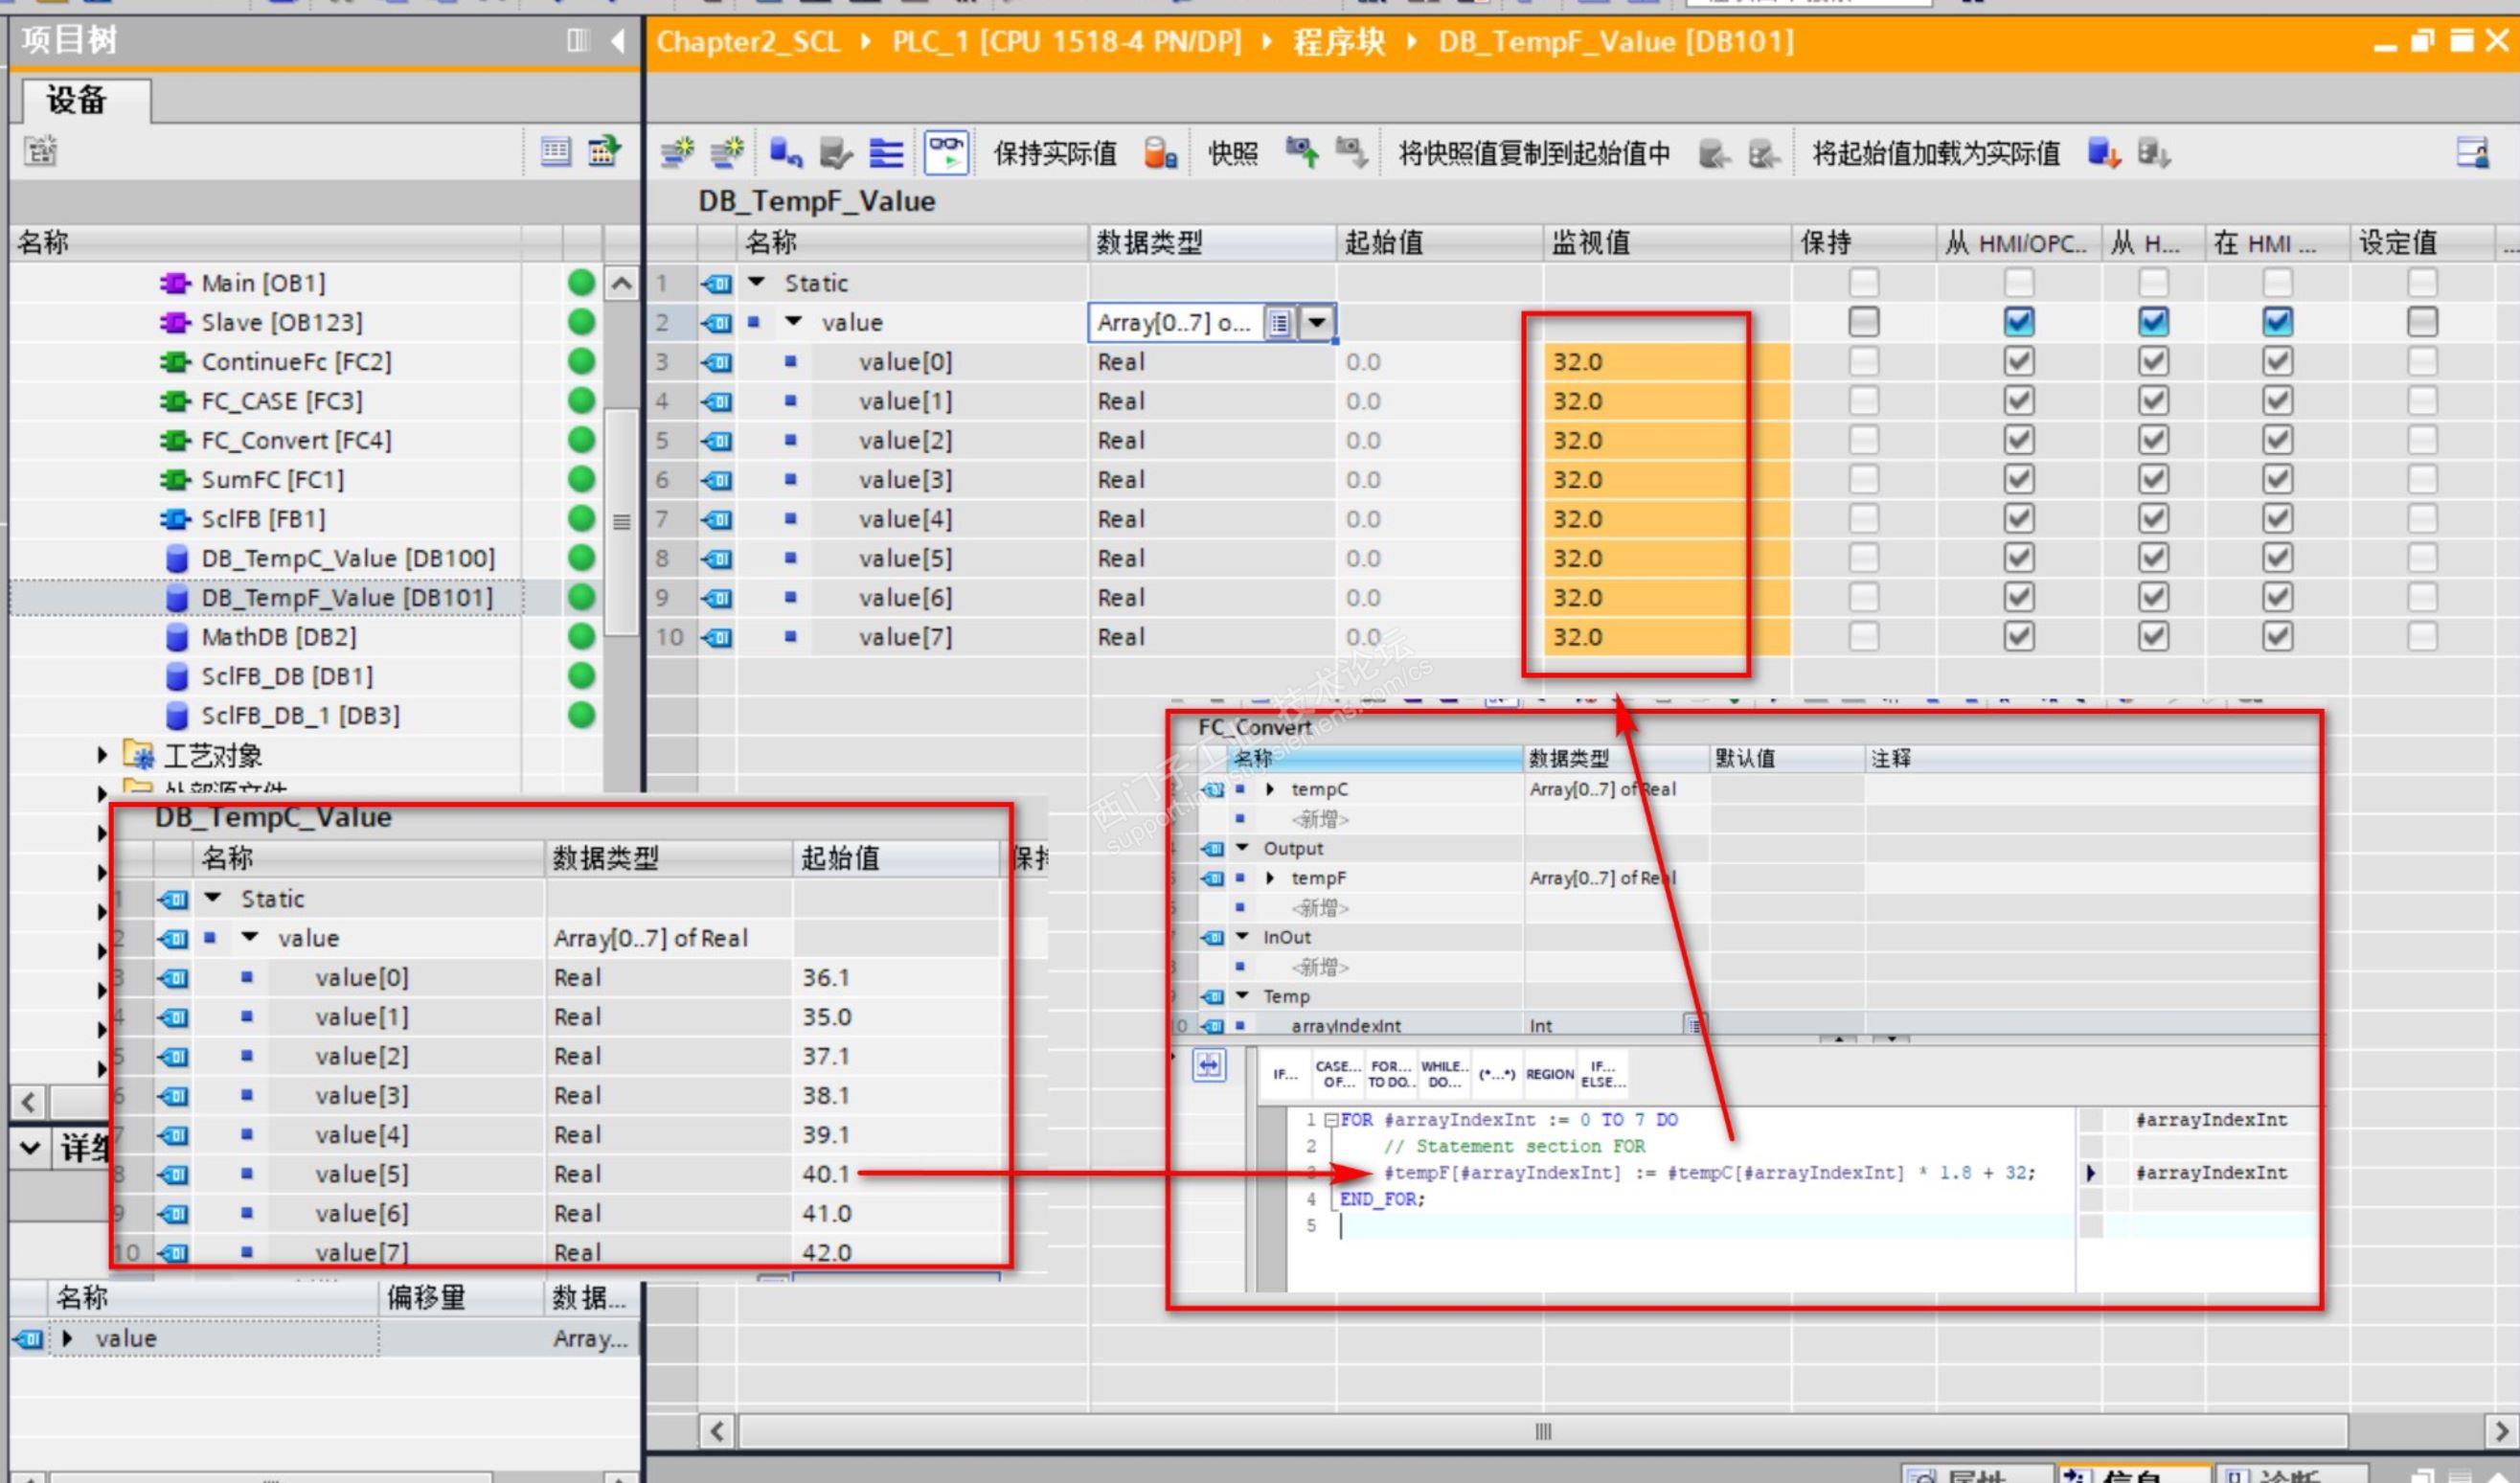2520x1483 pixels.
Task: Click the project tree collapse arrow icon
Action: 617,41
